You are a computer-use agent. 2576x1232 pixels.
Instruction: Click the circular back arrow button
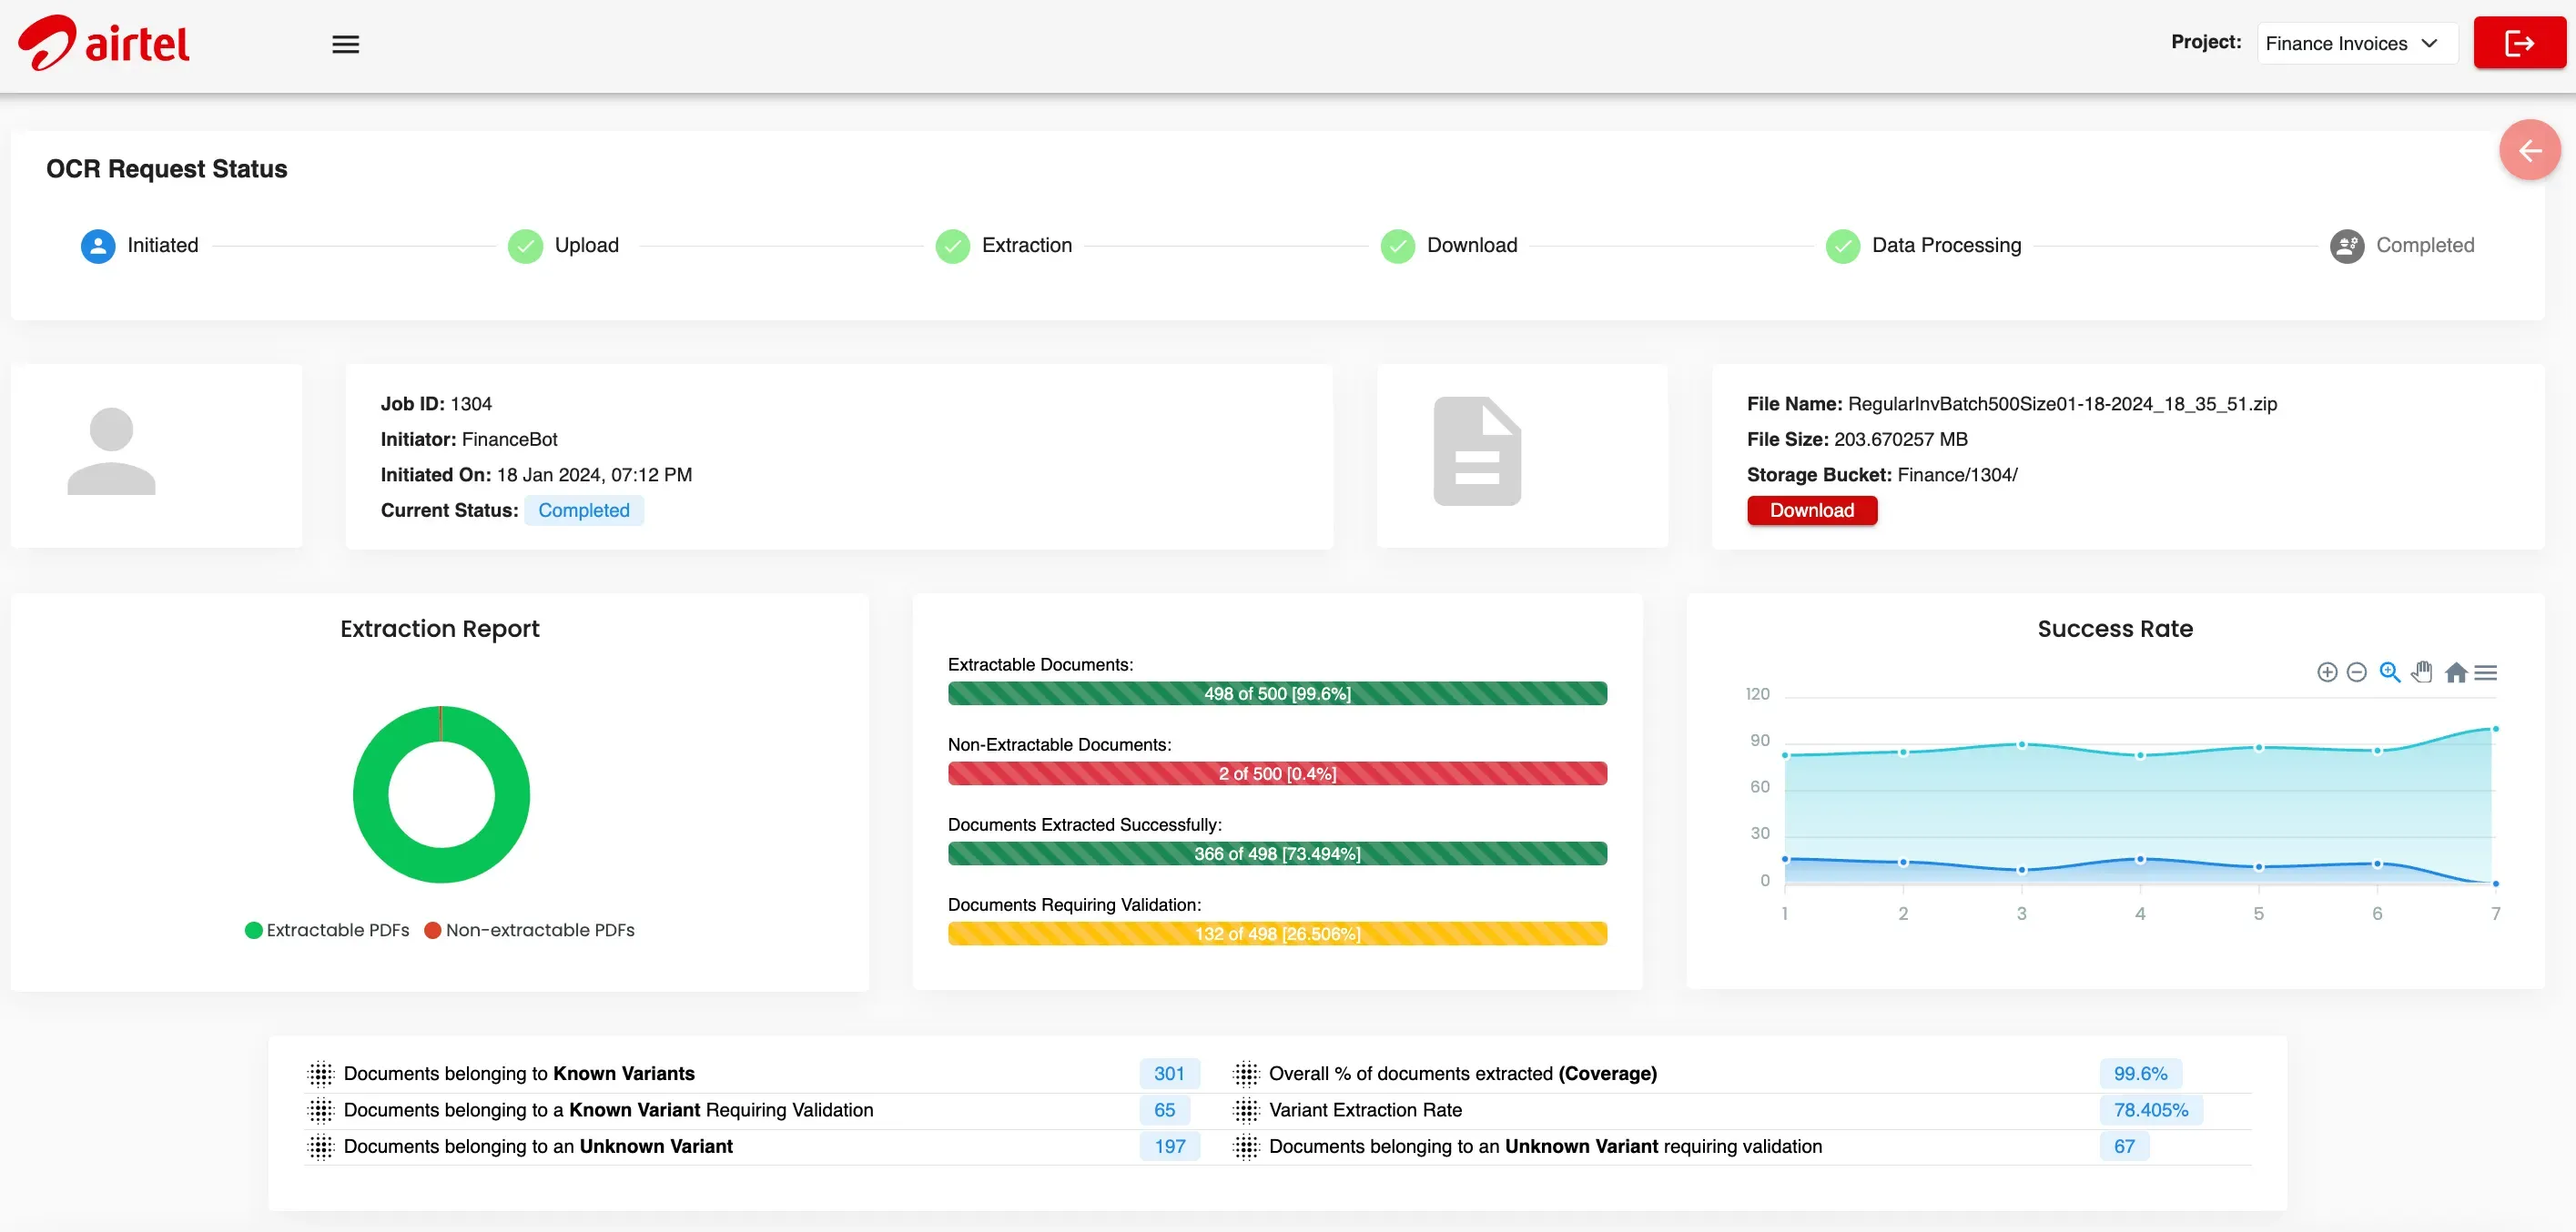coord(2530,149)
